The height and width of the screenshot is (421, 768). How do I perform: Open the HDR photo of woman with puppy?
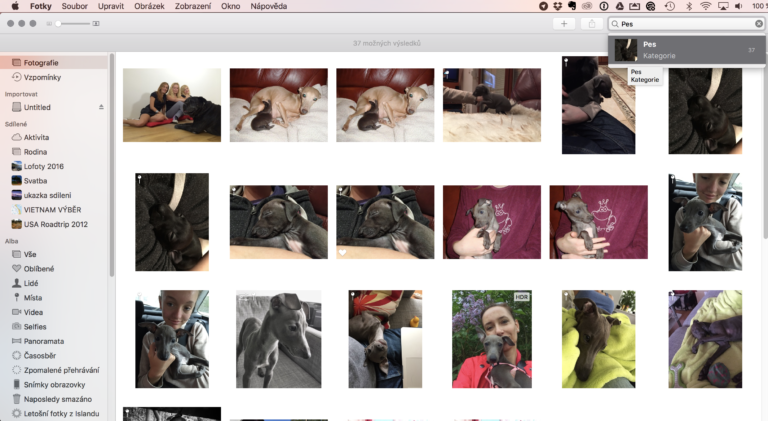point(491,339)
